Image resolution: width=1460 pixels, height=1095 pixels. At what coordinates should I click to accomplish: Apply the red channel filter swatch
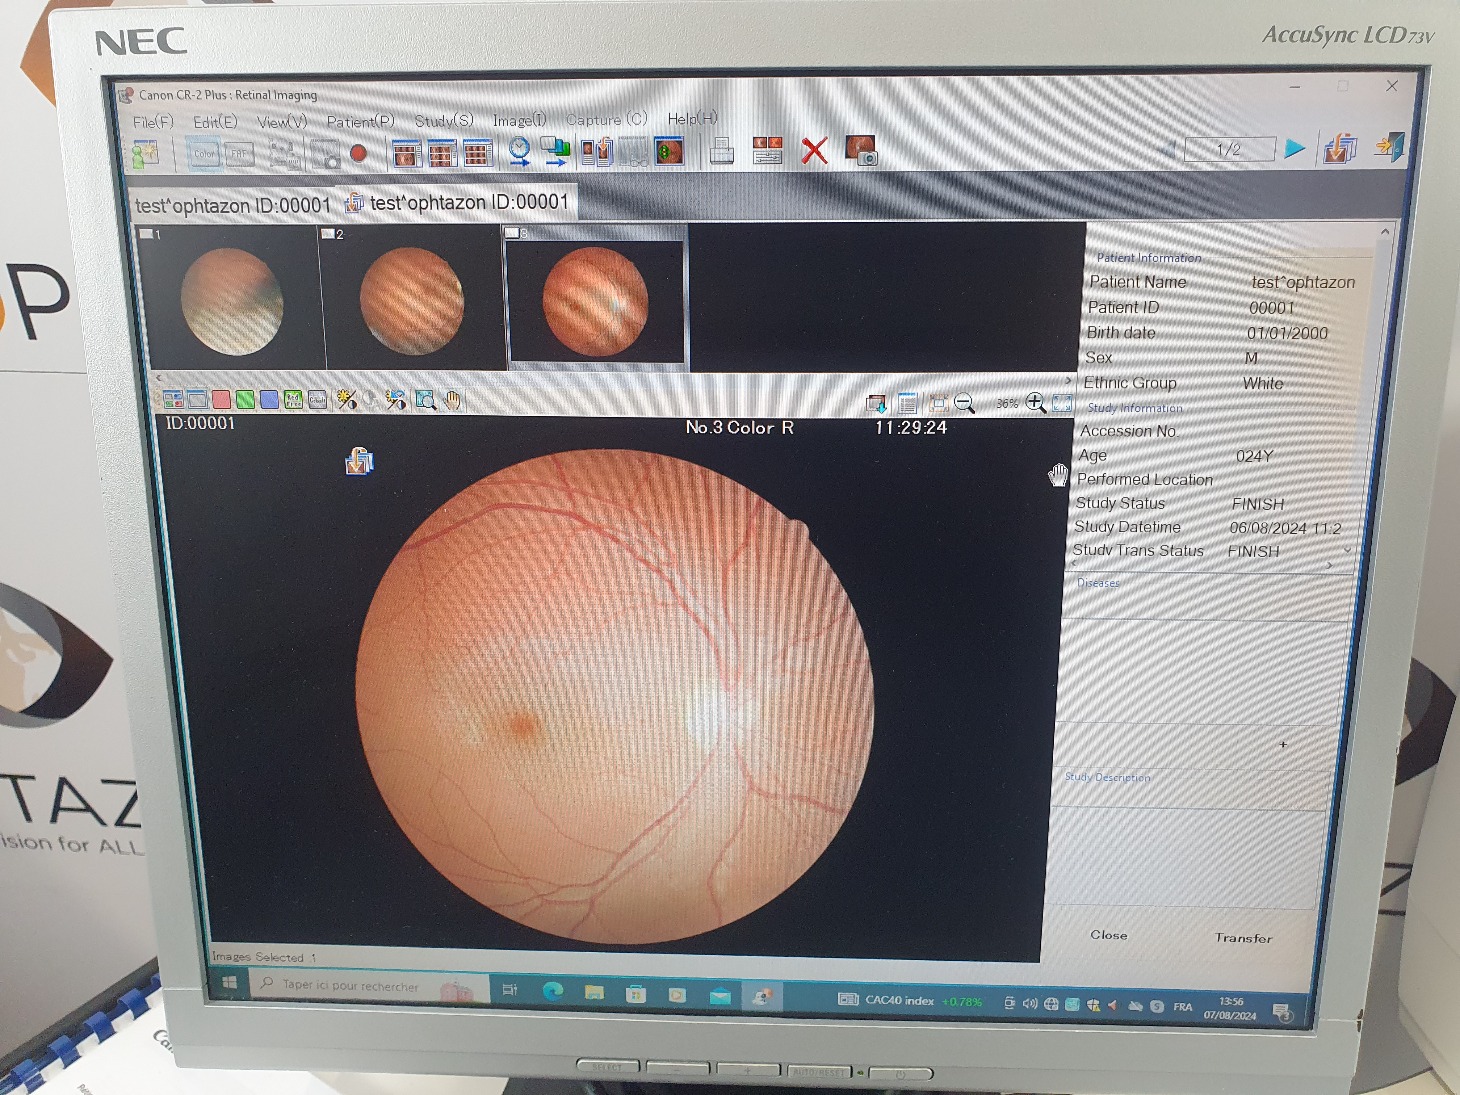tap(221, 400)
